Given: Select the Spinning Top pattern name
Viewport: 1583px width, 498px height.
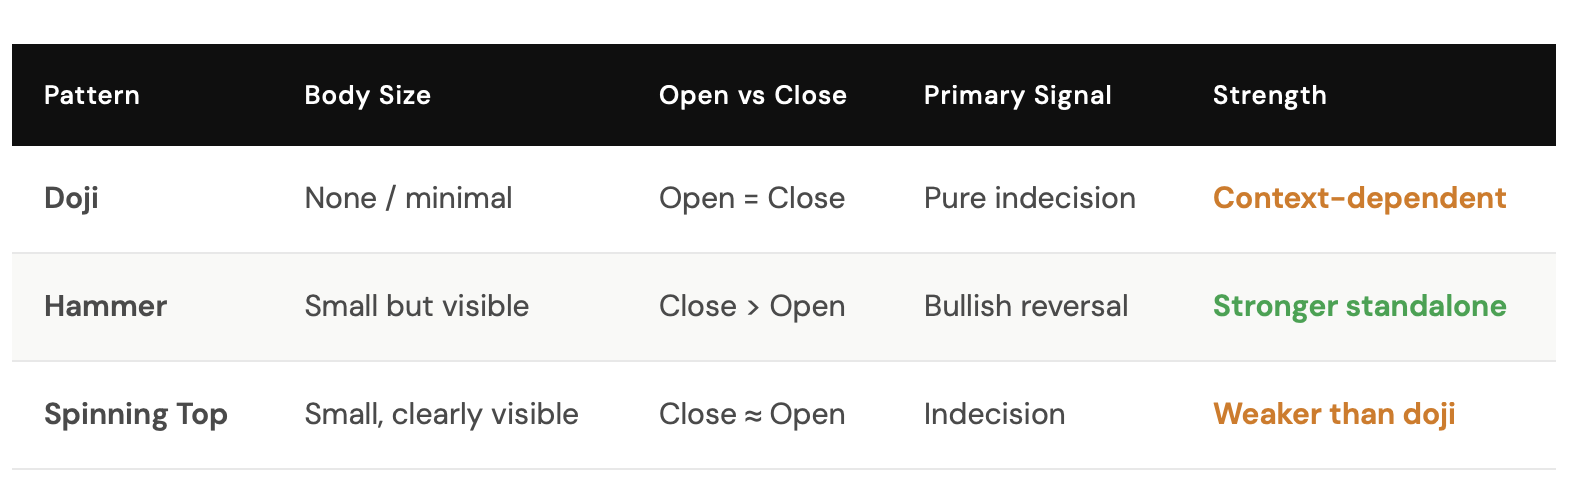Looking at the screenshot, I should [x=136, y=414].
